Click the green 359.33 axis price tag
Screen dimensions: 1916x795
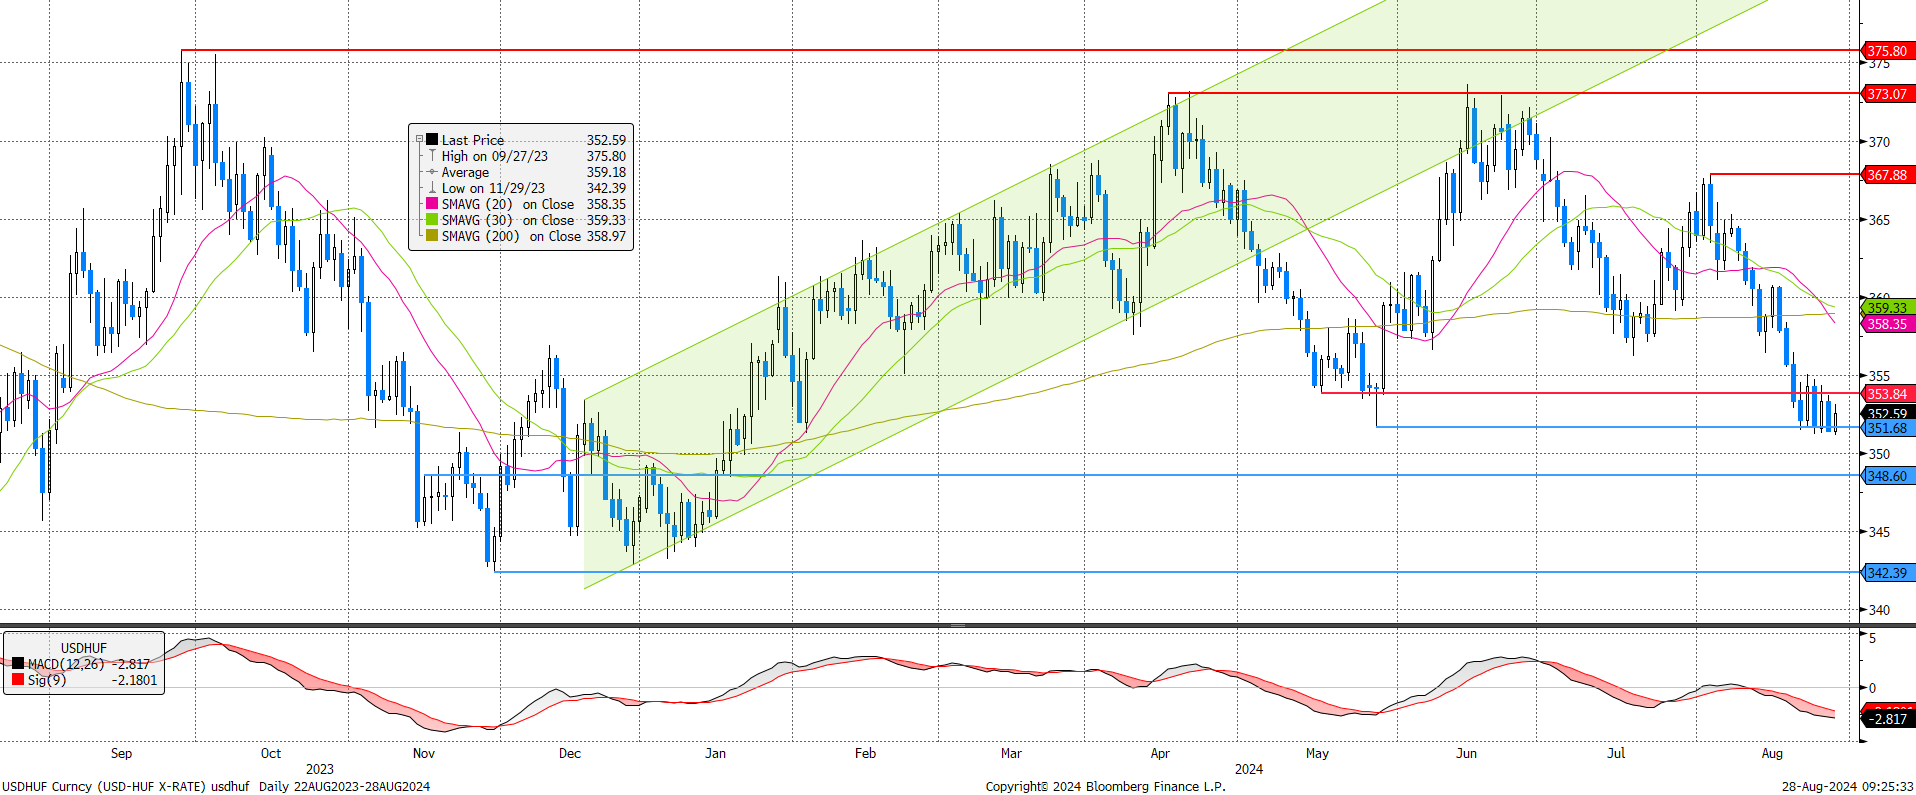tap(1887, 308)
